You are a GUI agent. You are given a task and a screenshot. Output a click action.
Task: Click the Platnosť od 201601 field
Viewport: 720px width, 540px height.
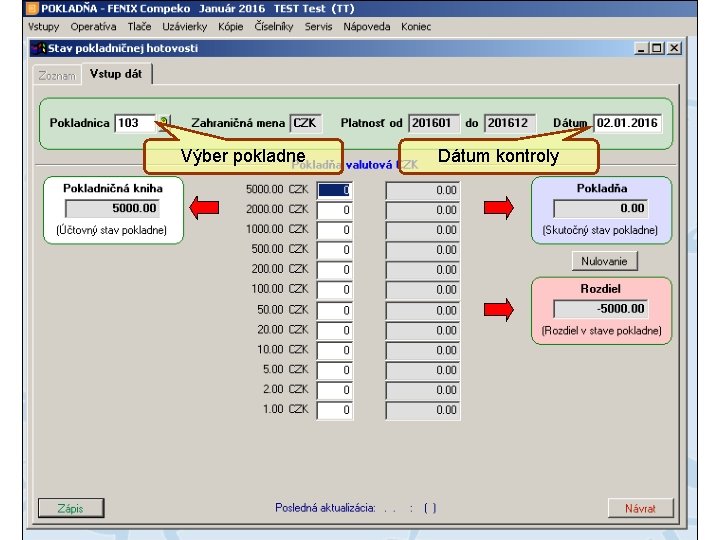(433, 123)
